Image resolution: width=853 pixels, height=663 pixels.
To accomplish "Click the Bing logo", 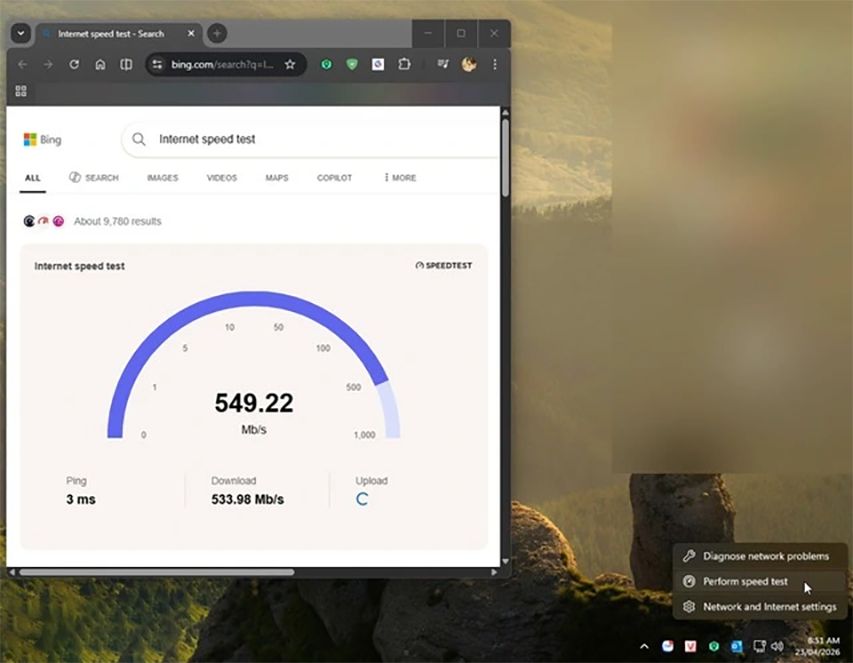I will 42,140.
